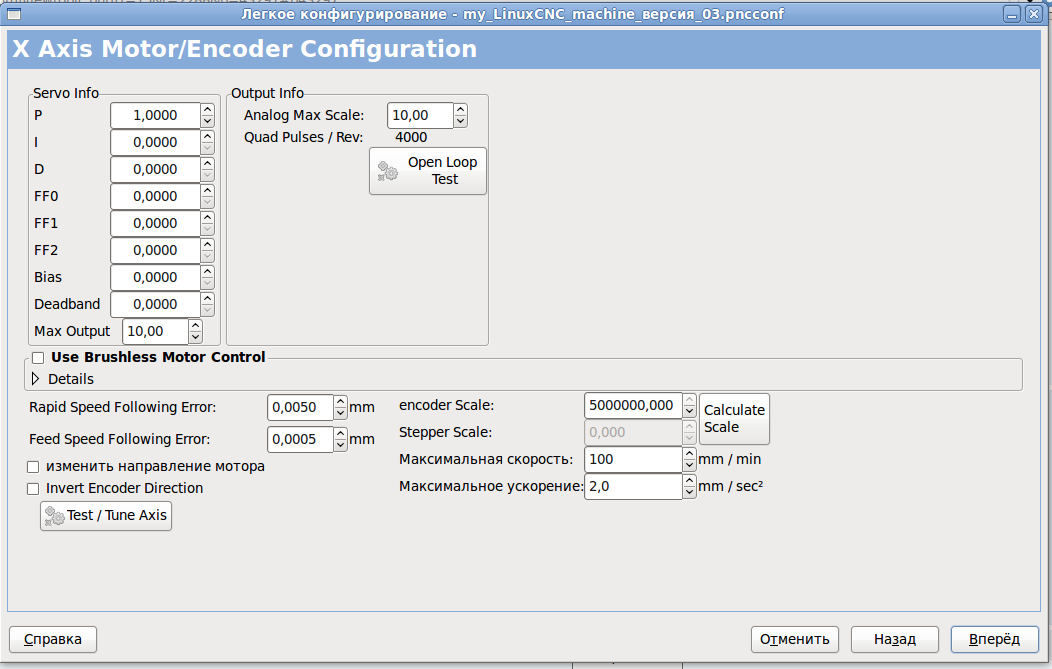
Task: Click gears icon on Test / Tune Axis
Action: [54, 515]
